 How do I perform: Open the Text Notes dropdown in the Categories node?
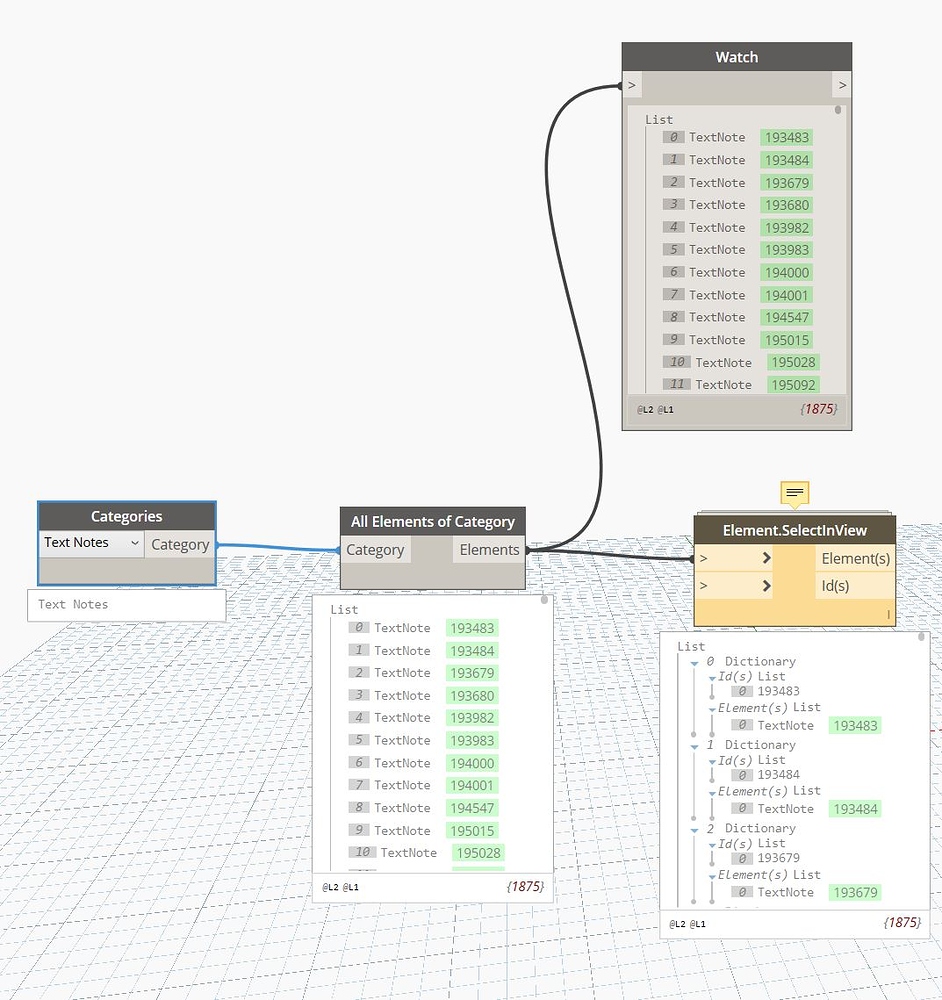[90, 542]
